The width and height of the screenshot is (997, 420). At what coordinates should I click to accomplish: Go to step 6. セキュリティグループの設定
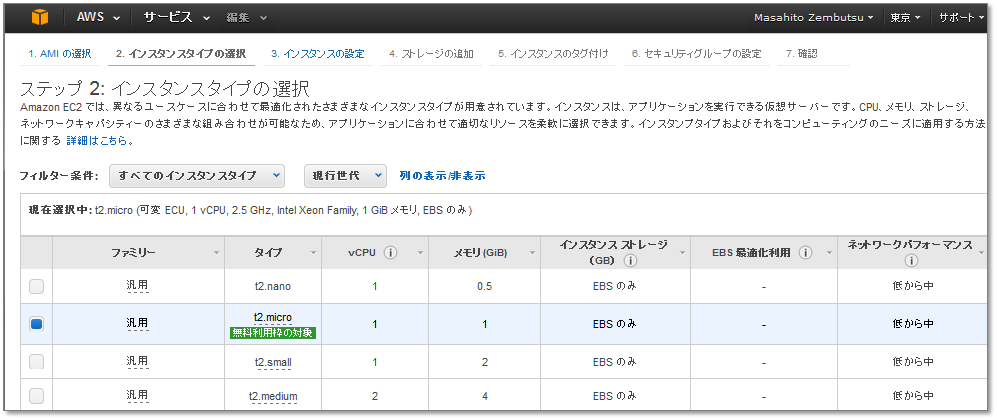click(x=696, y=54)
